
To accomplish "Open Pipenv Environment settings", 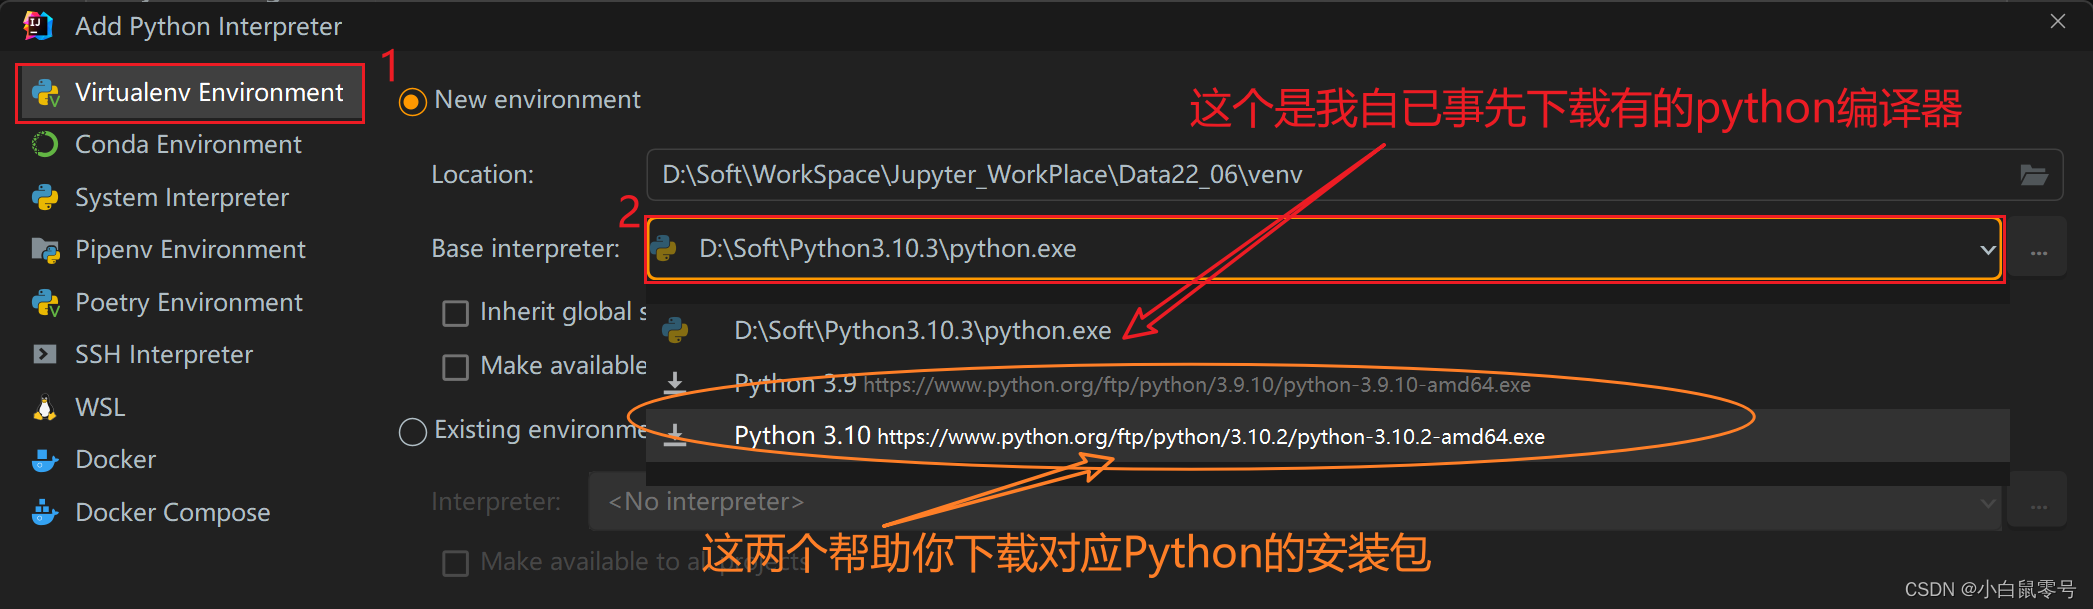I will (x=190, y=250).
